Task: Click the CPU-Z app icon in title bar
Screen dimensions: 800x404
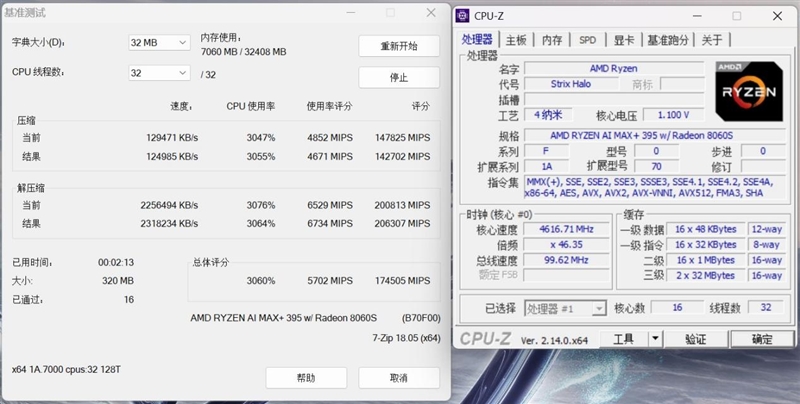Action: tap(464, 16)
